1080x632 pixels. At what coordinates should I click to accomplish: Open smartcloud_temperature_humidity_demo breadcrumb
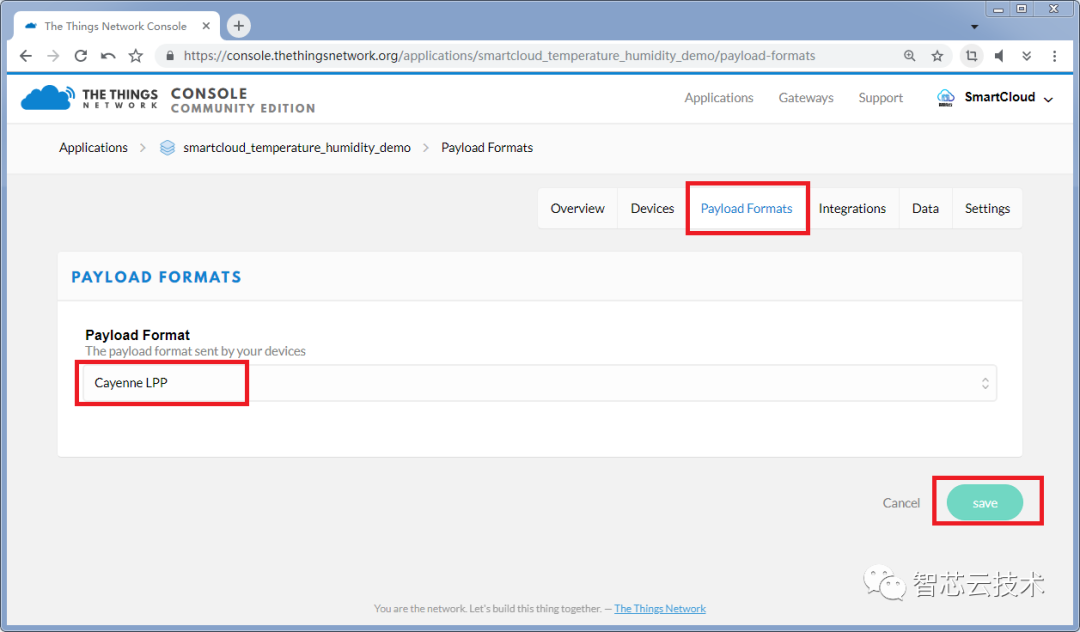[x=297, y=147]
